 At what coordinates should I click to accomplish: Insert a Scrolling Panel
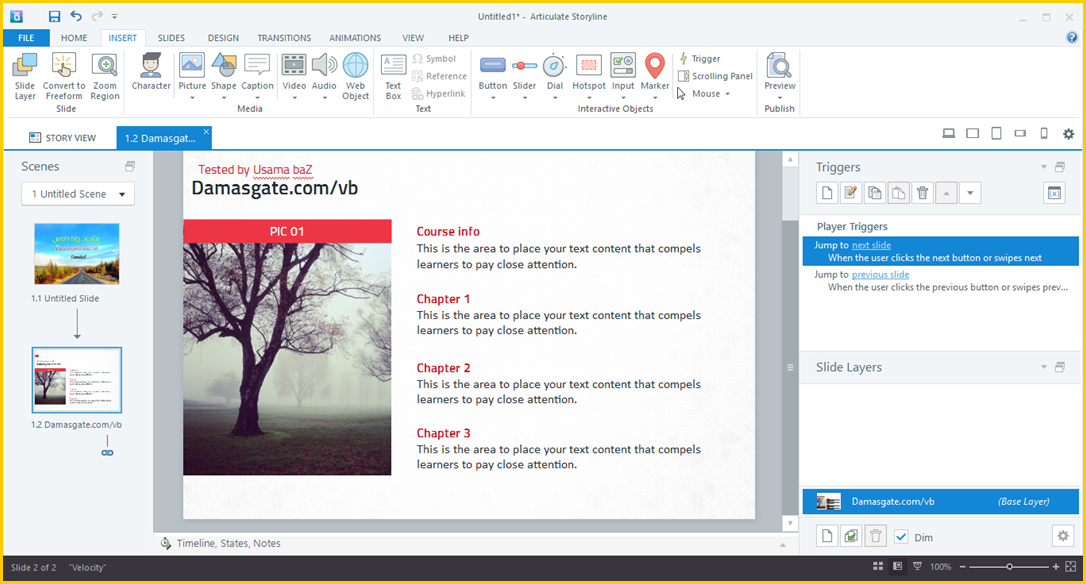pyautogui.click(x=715, y=76)
